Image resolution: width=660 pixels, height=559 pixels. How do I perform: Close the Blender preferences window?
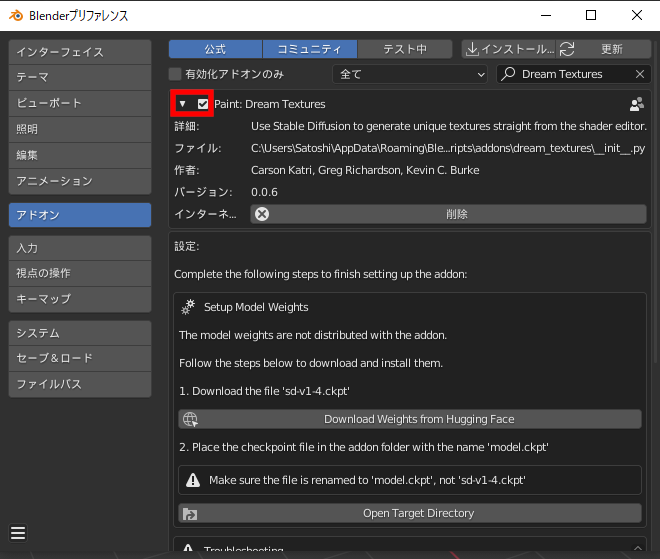click(637, 16)
